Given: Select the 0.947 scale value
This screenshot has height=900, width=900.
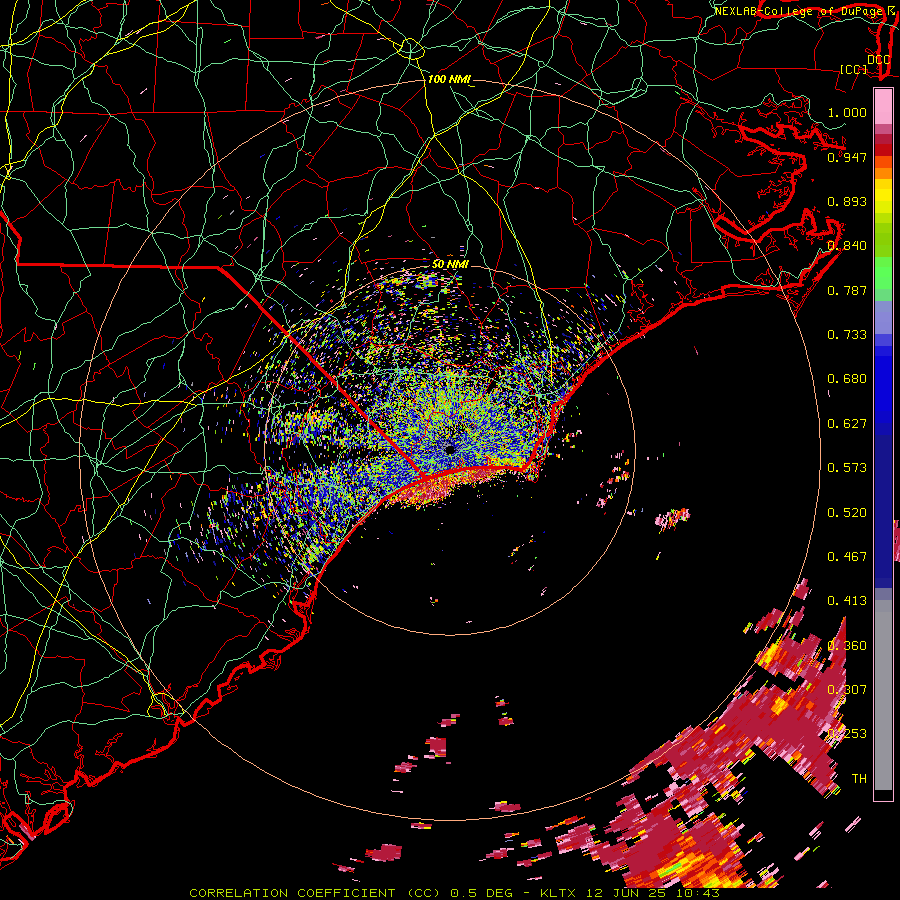Looking at the screenshot, I should tap(847, 157).
